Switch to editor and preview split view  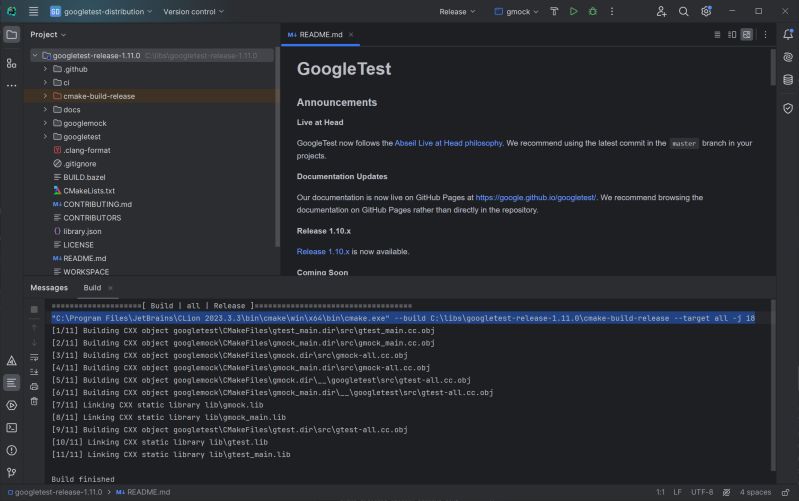coord(732,35)
